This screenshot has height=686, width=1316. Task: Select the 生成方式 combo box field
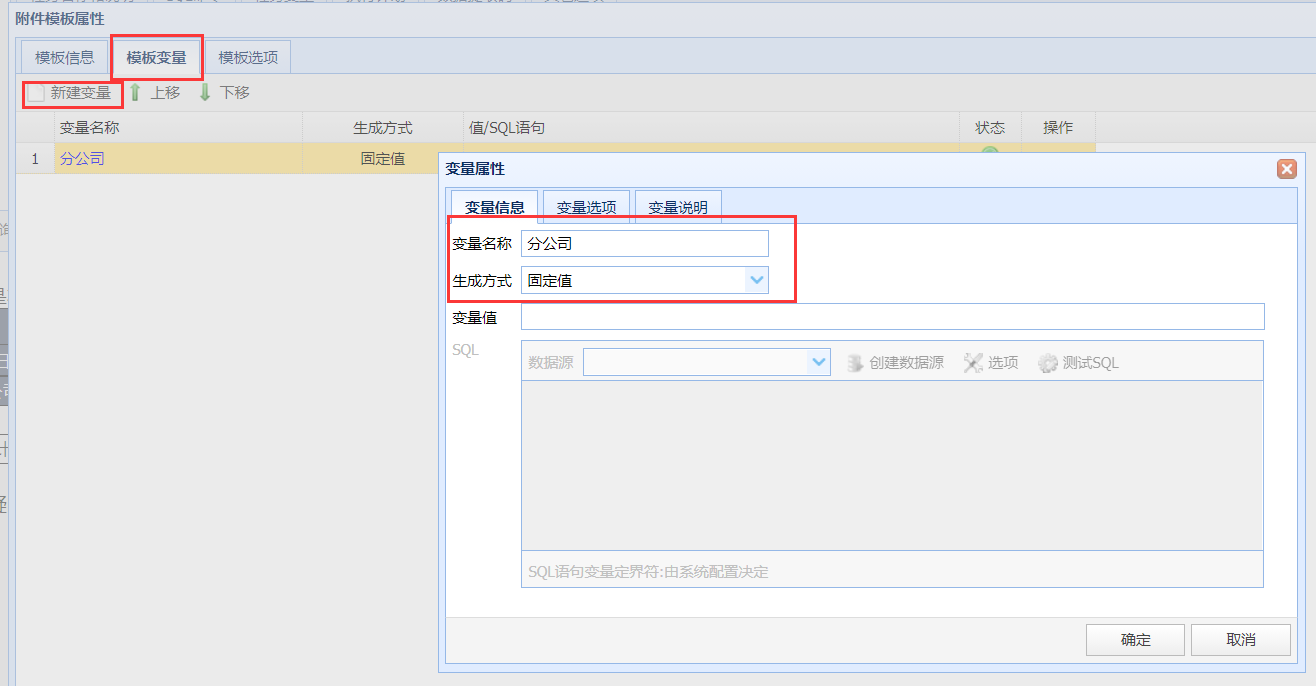(645, 280)
